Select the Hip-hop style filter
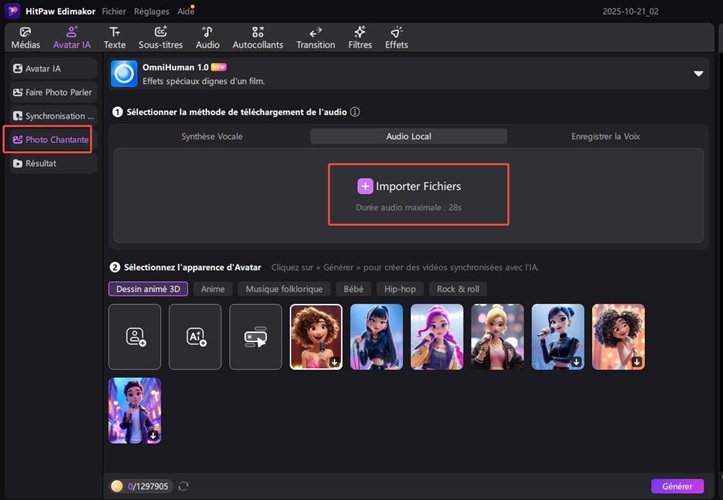 (x=400, y=289)
